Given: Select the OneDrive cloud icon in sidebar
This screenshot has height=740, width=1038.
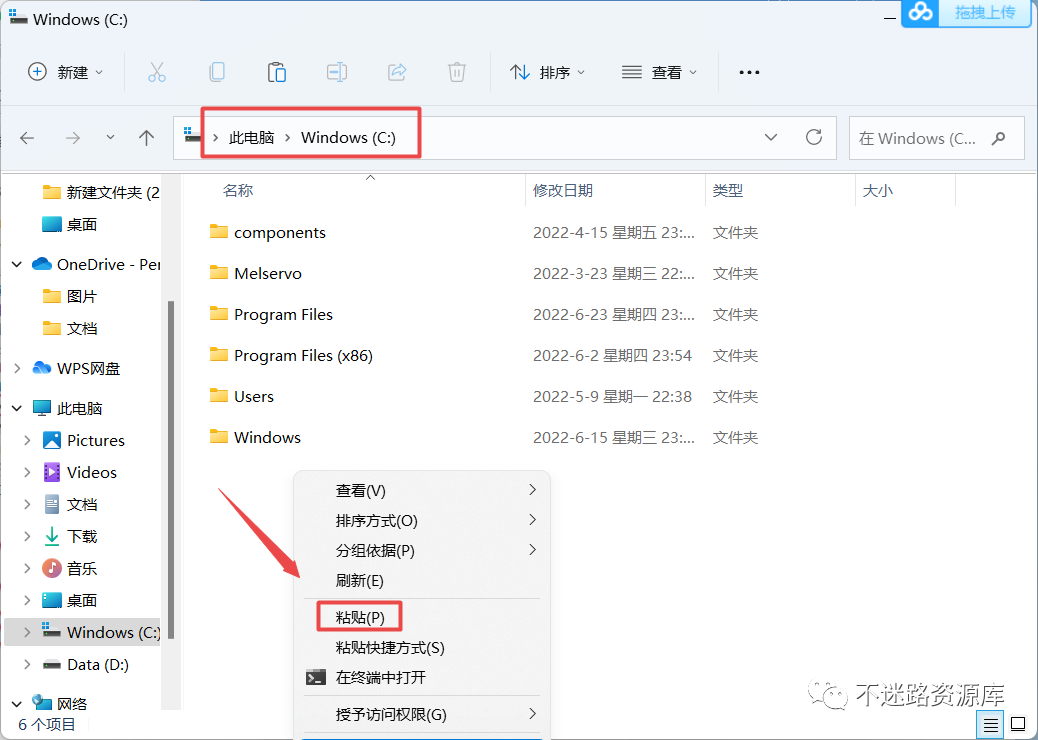Looking at the screenshot, I should click(x=42, y=264).
